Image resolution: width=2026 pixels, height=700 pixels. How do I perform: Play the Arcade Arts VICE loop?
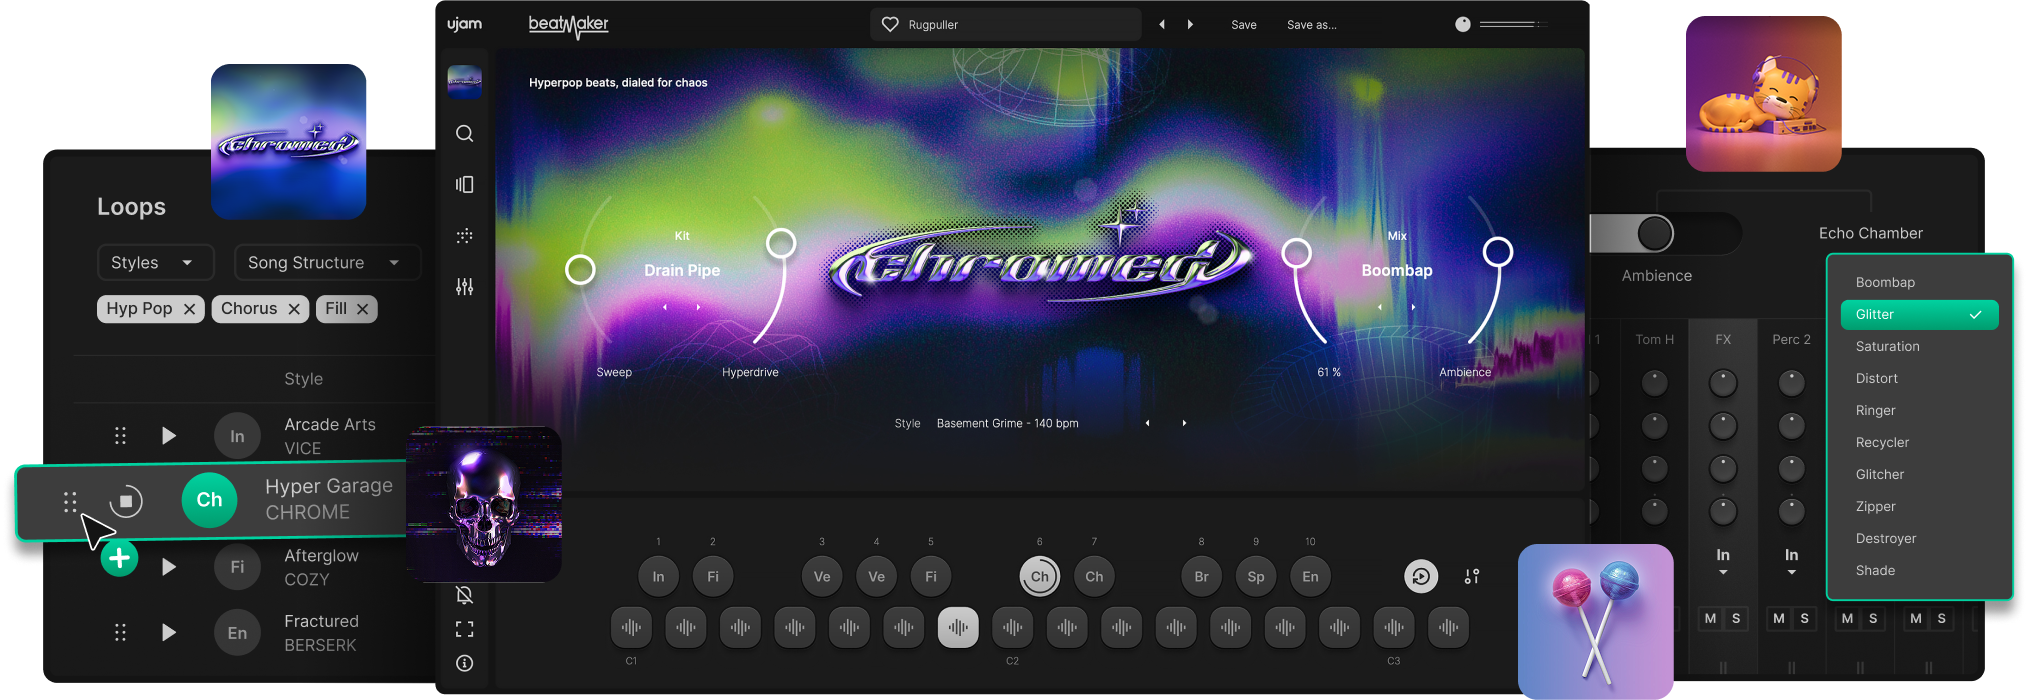click(169, 435)
